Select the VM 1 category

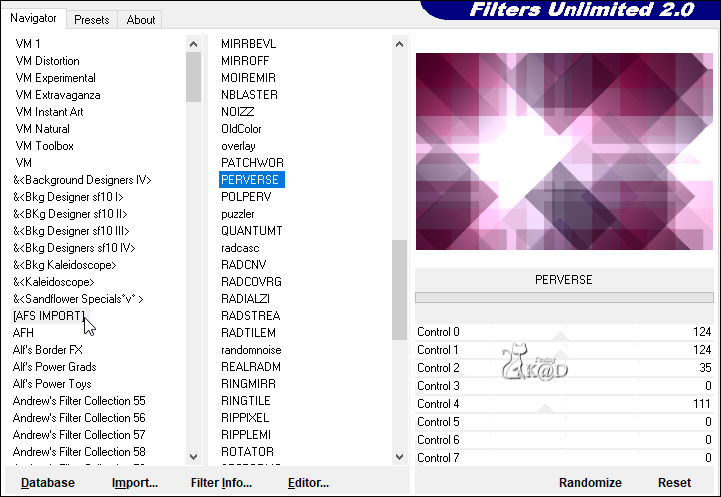(x=28, y=44)
